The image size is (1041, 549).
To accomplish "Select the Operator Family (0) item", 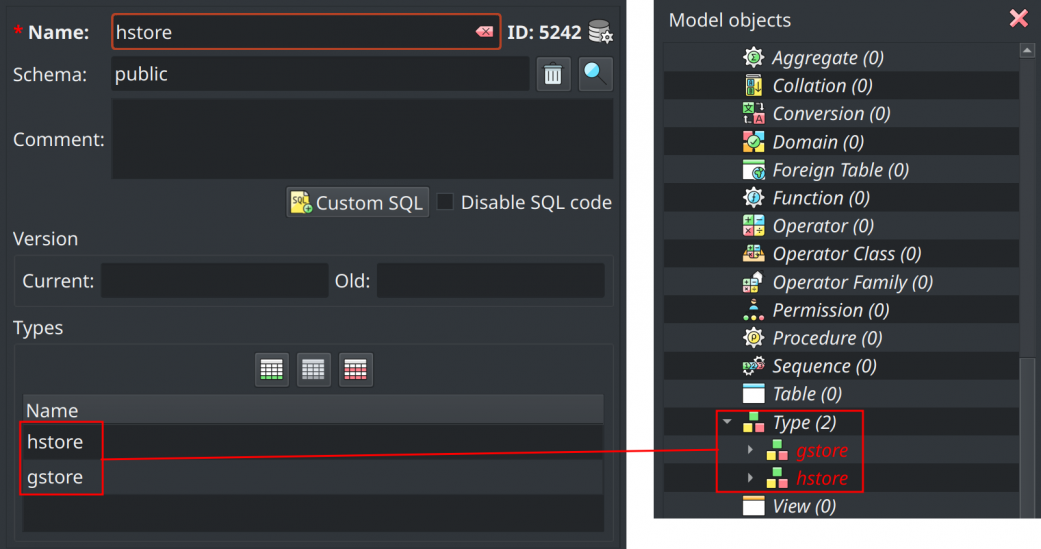I will click(852, 282).
